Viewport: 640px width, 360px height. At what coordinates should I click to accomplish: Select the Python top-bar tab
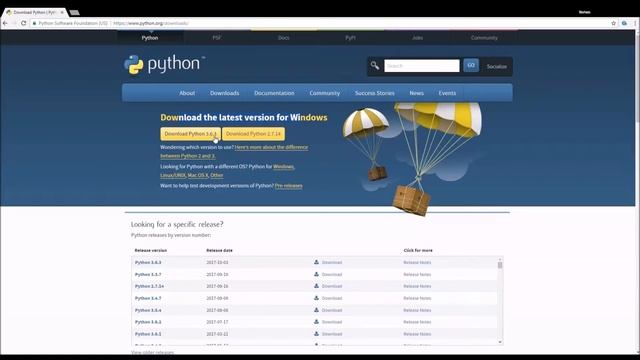150,38
